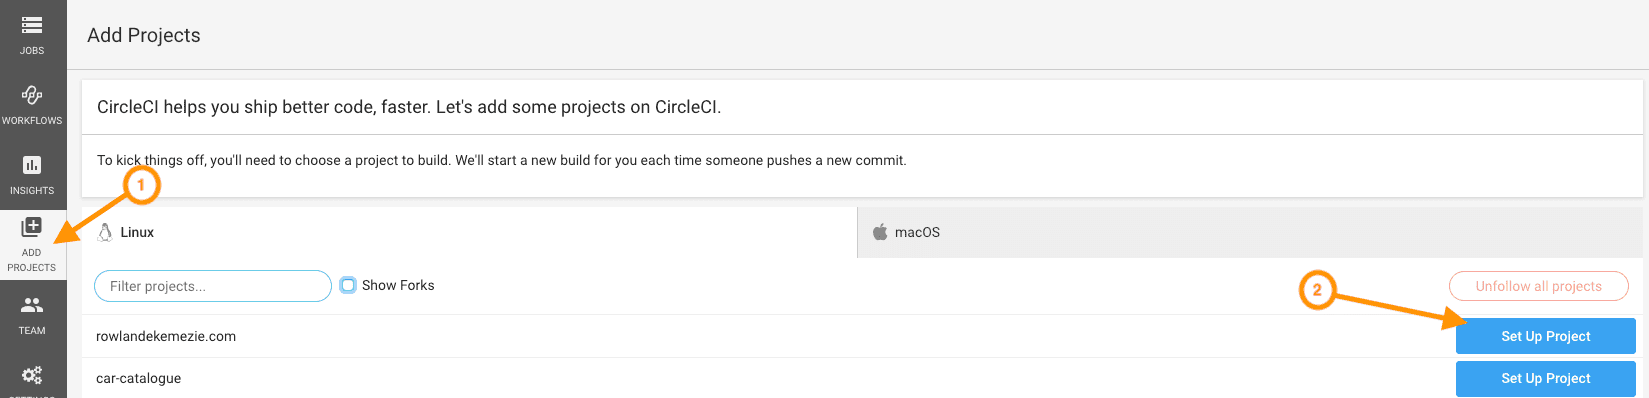Open the Workflows sidebar icon
This screenshot has width=1649, height=398.
coord(32,95)
